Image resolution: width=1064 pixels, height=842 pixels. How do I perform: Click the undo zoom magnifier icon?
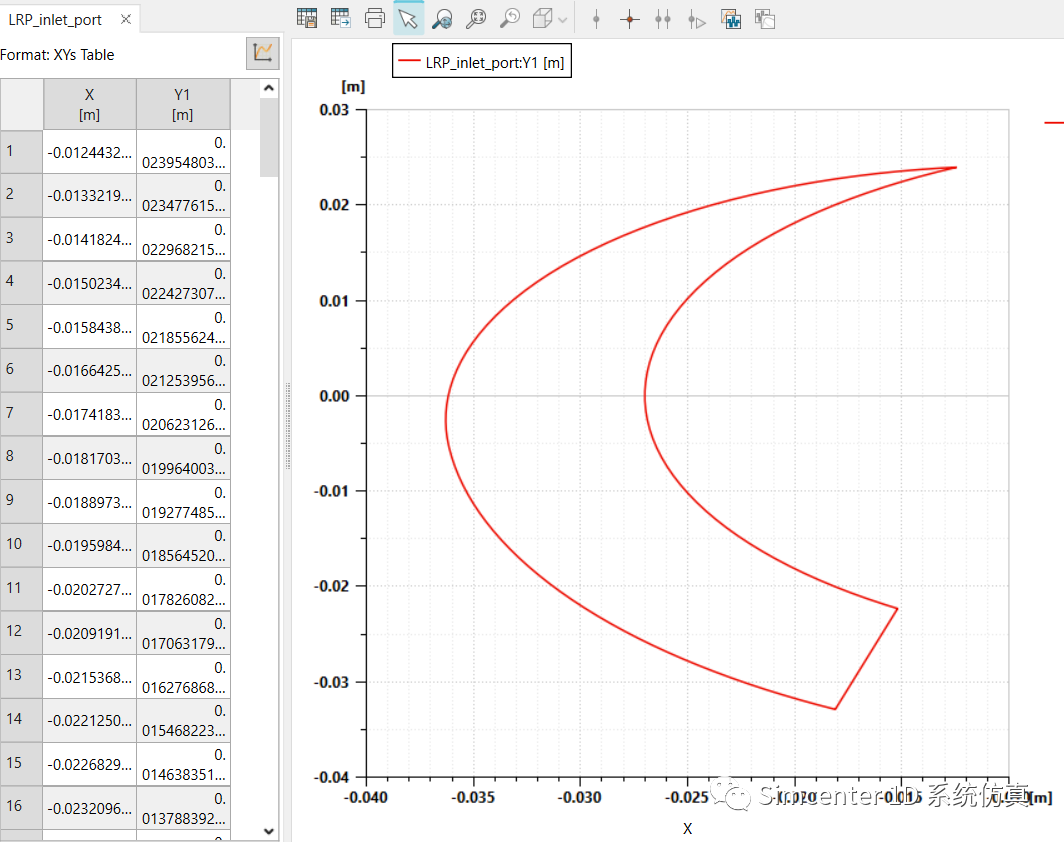point(510,18)
